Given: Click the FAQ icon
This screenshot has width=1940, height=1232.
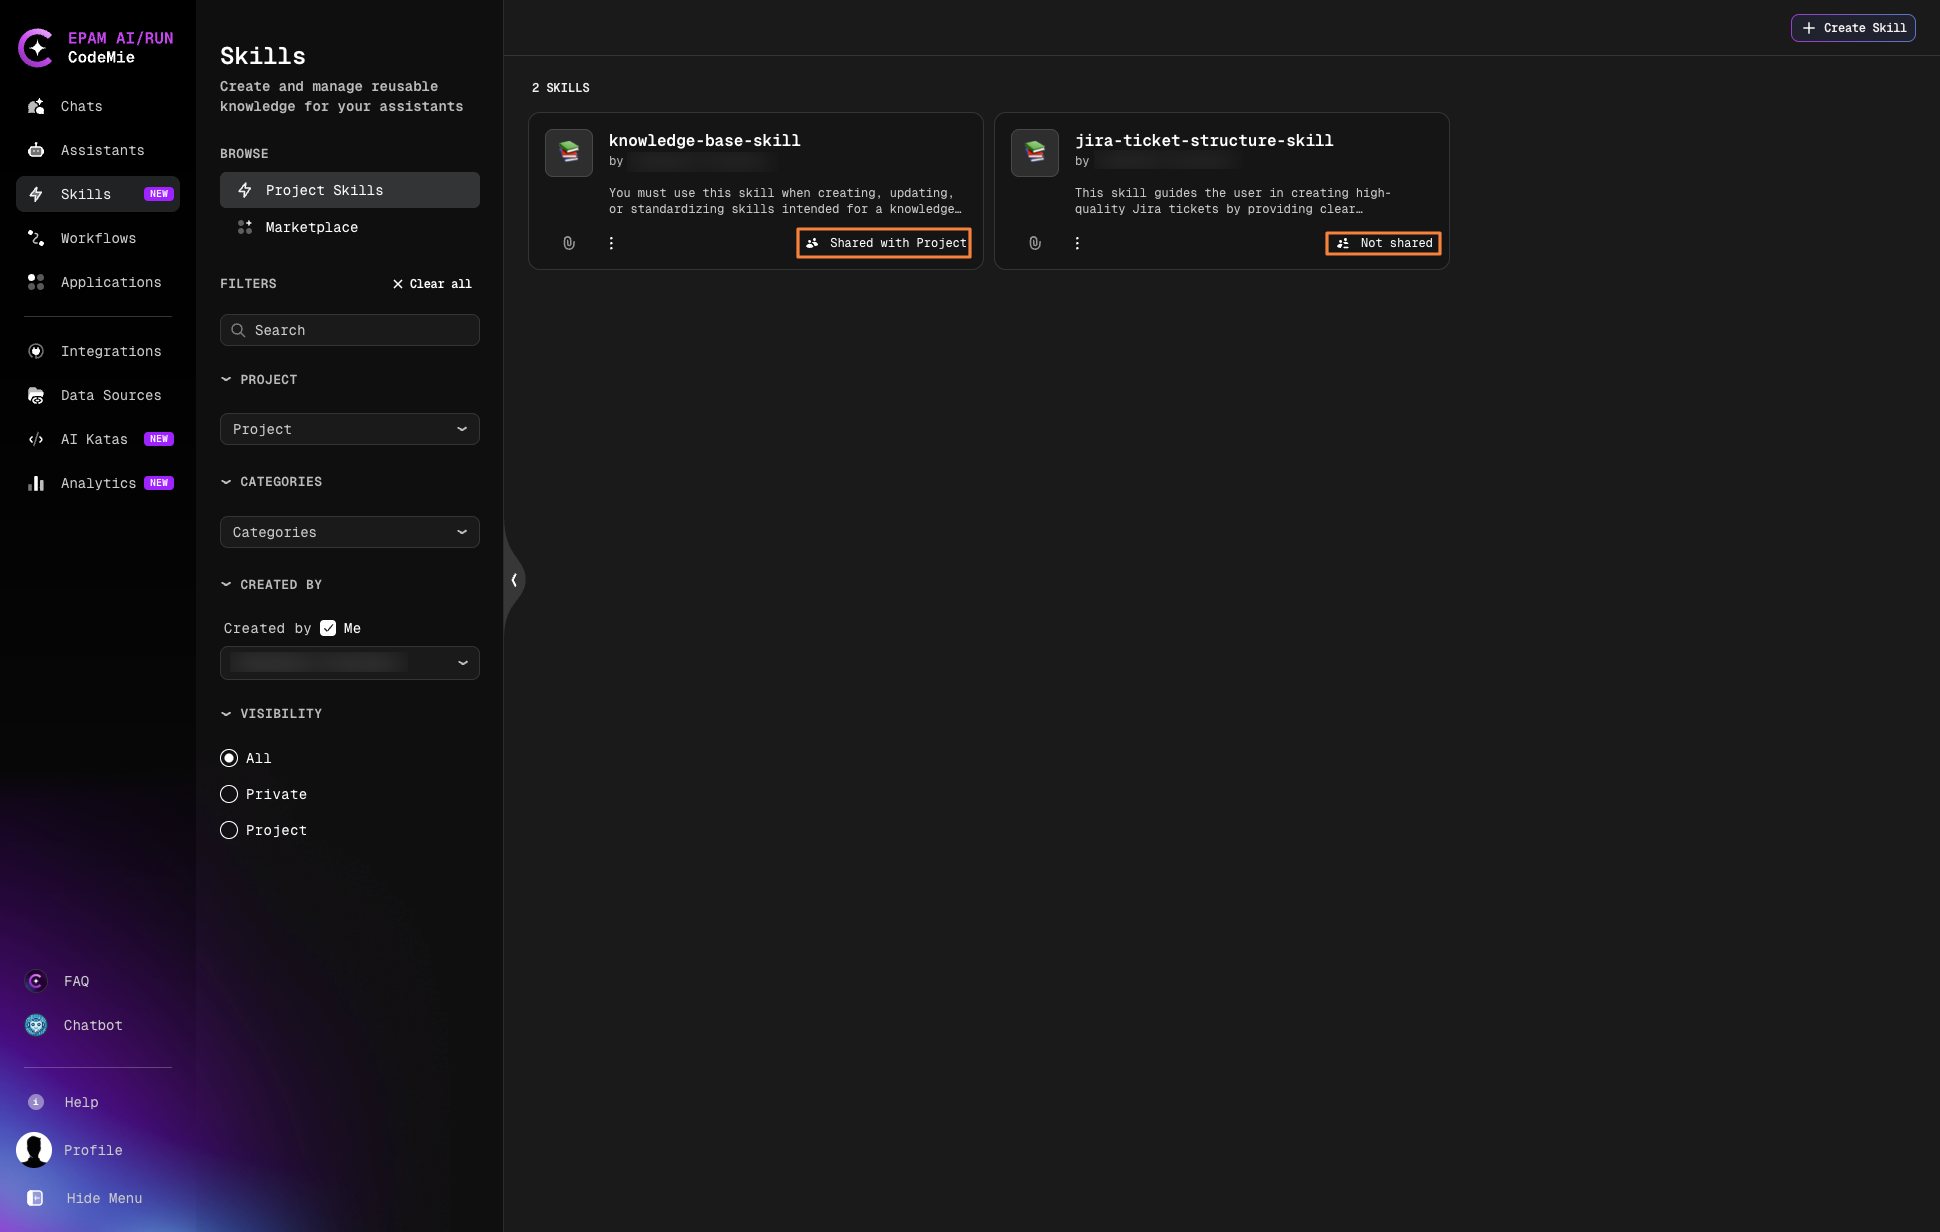Looking at the screenshot, I should coord(36,981).
